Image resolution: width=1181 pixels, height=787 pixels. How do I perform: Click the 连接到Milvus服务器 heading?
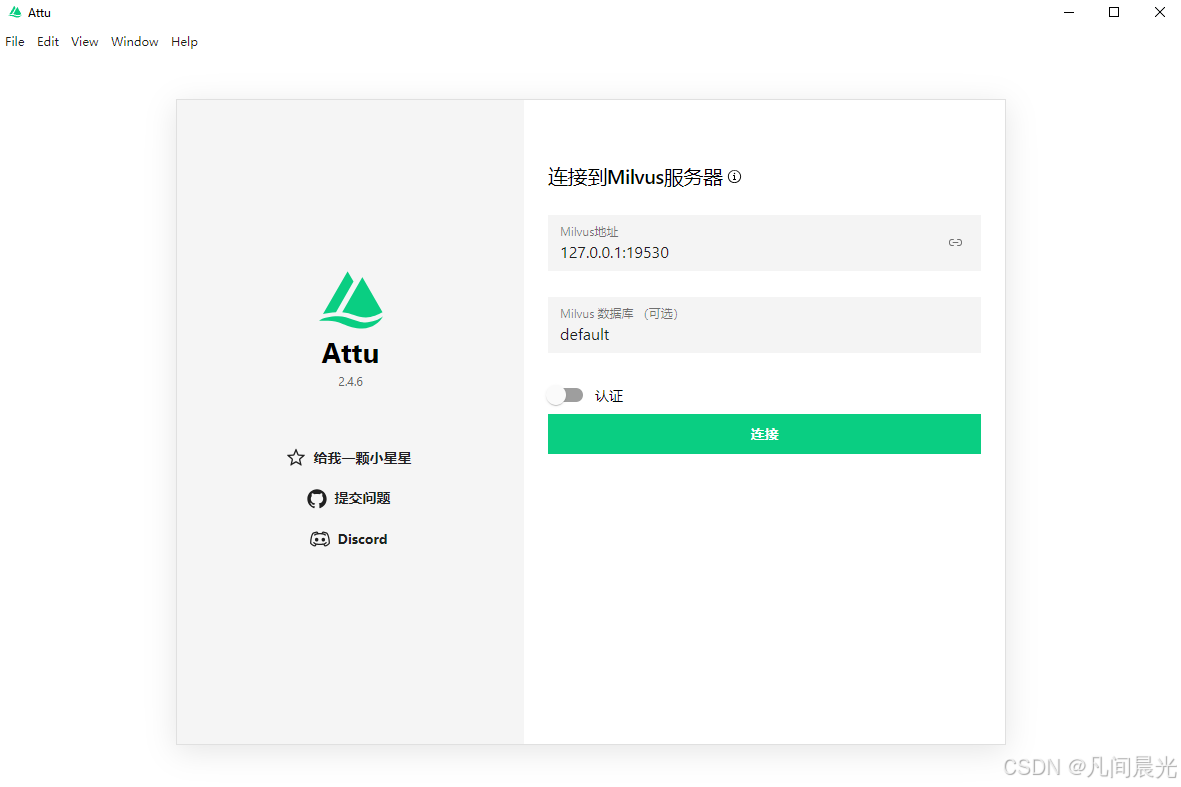point(635,178)
